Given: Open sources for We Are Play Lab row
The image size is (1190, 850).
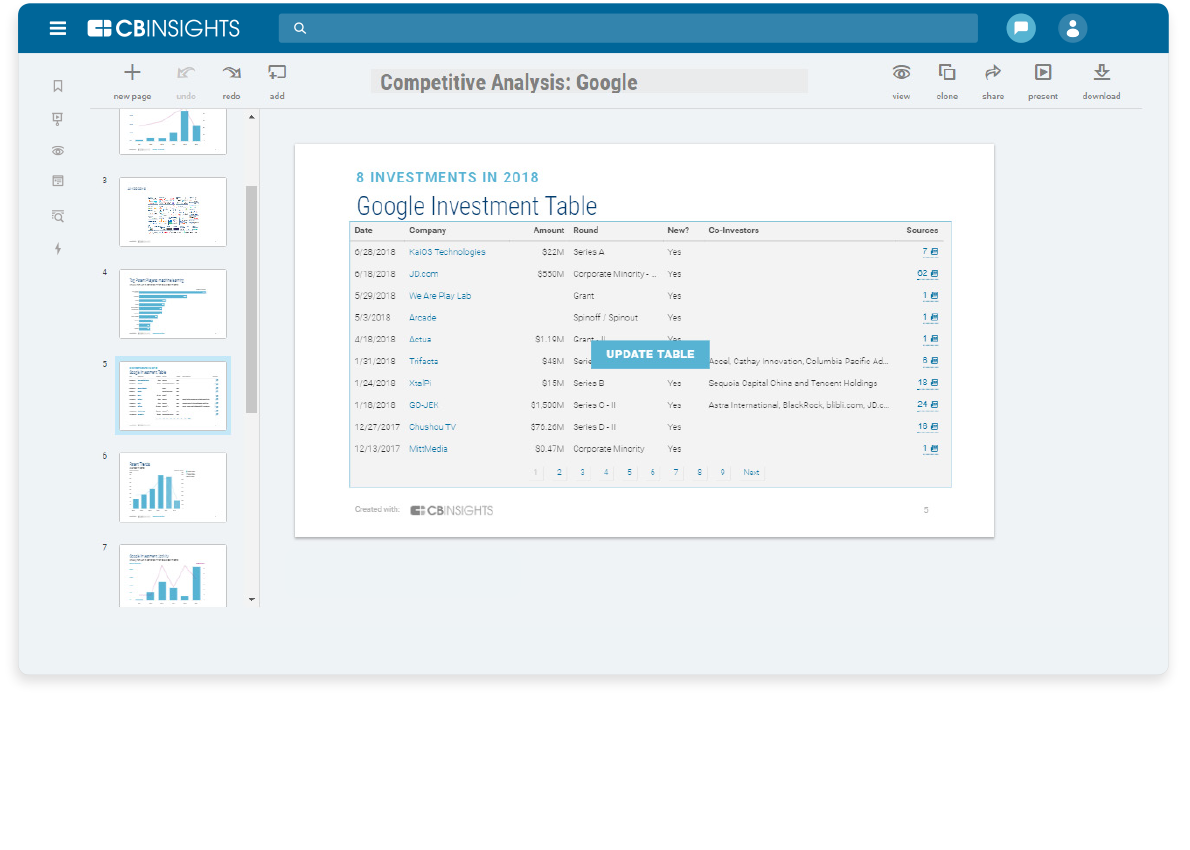Looking at the screenshot, I should pyautogui.click(x=930, y=296).
